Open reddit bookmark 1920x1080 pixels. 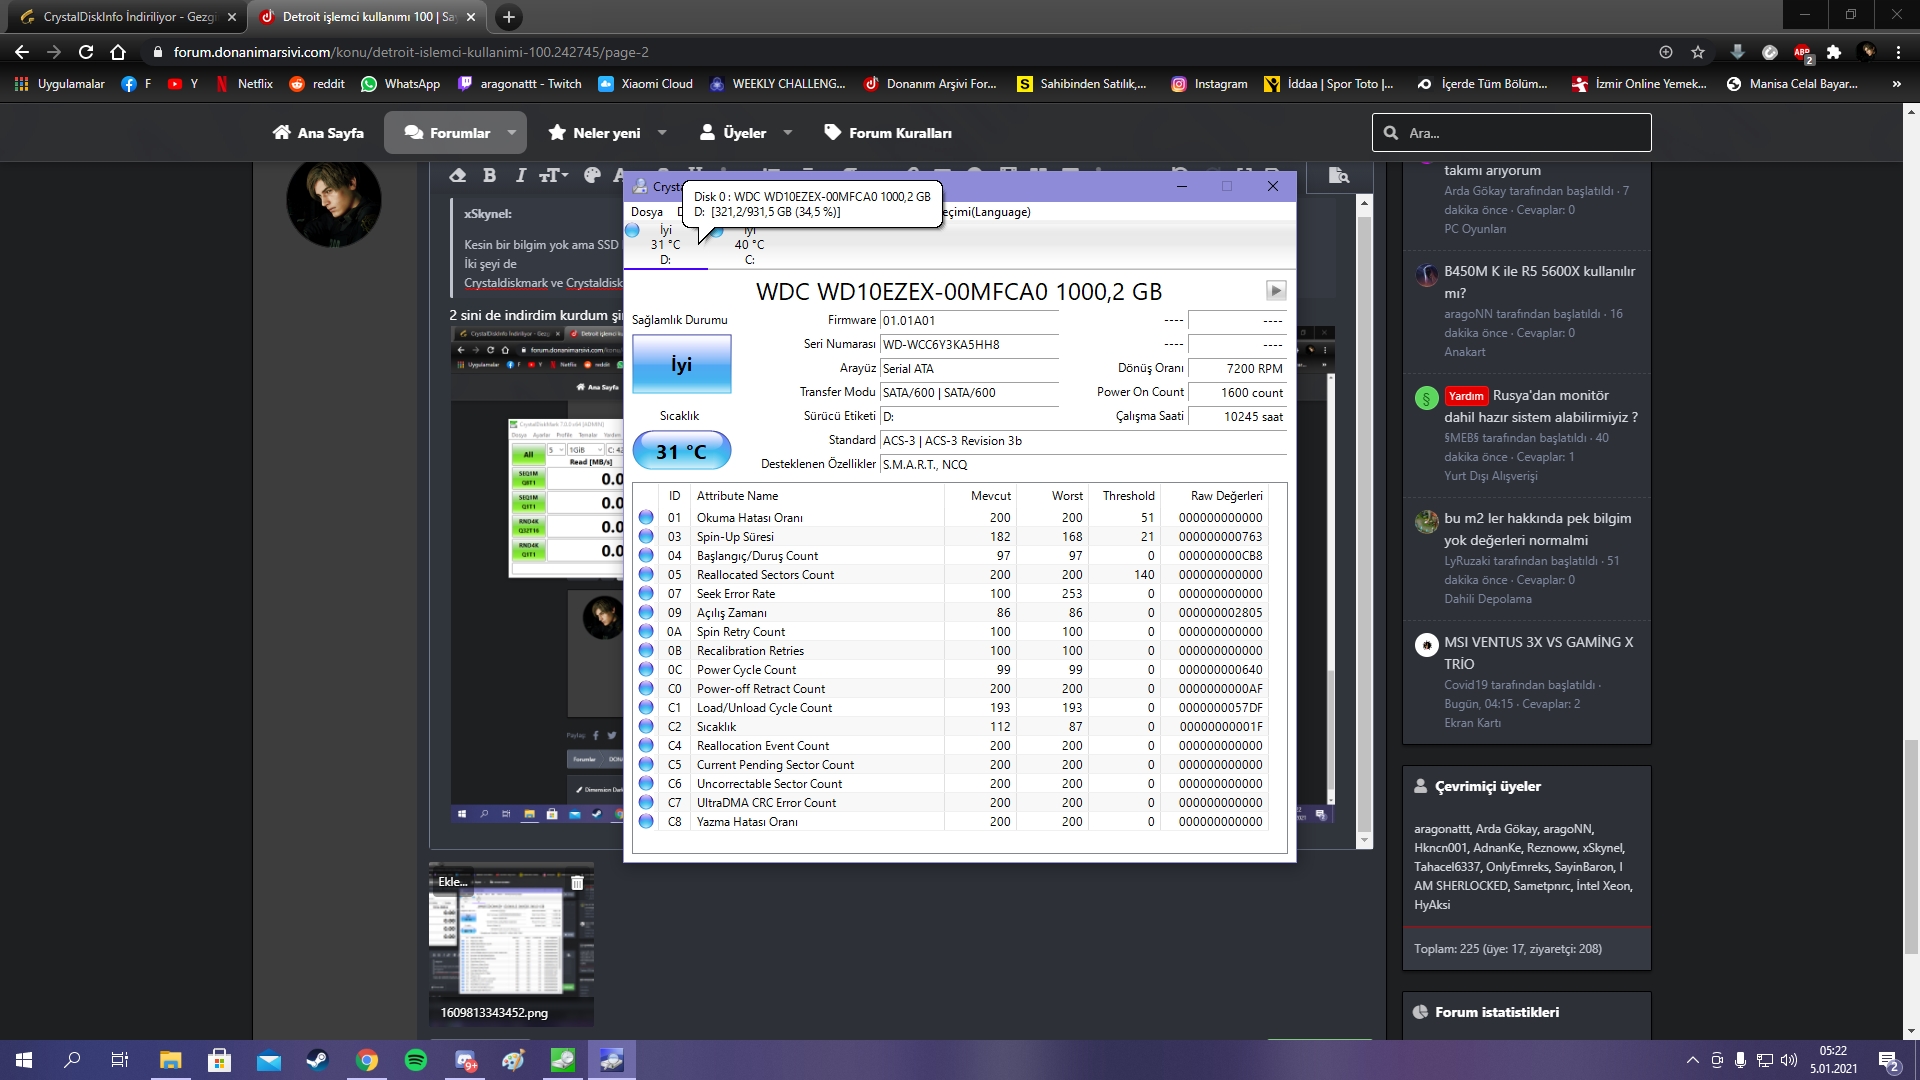(317, 84)
